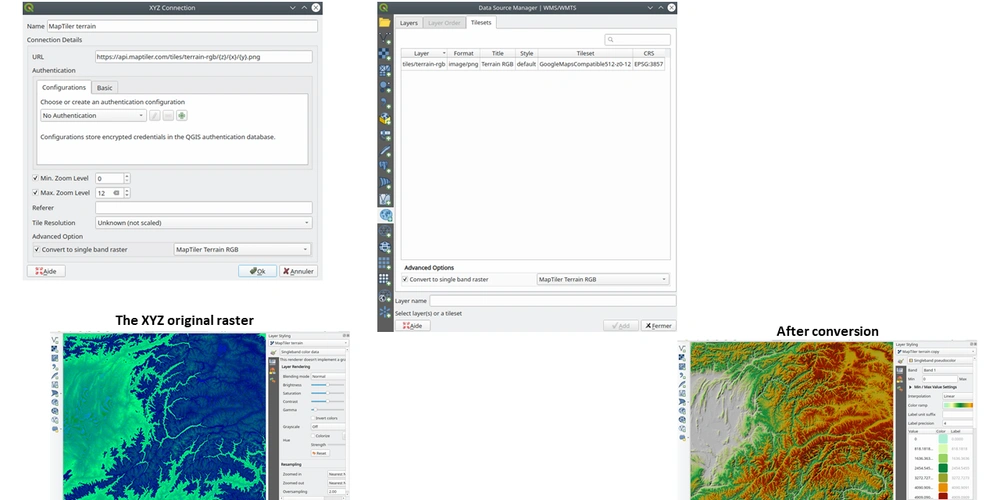This screenshot has height=500, width=1000.
Task: Adjust Saturation slider
Action: coord(327,393)
